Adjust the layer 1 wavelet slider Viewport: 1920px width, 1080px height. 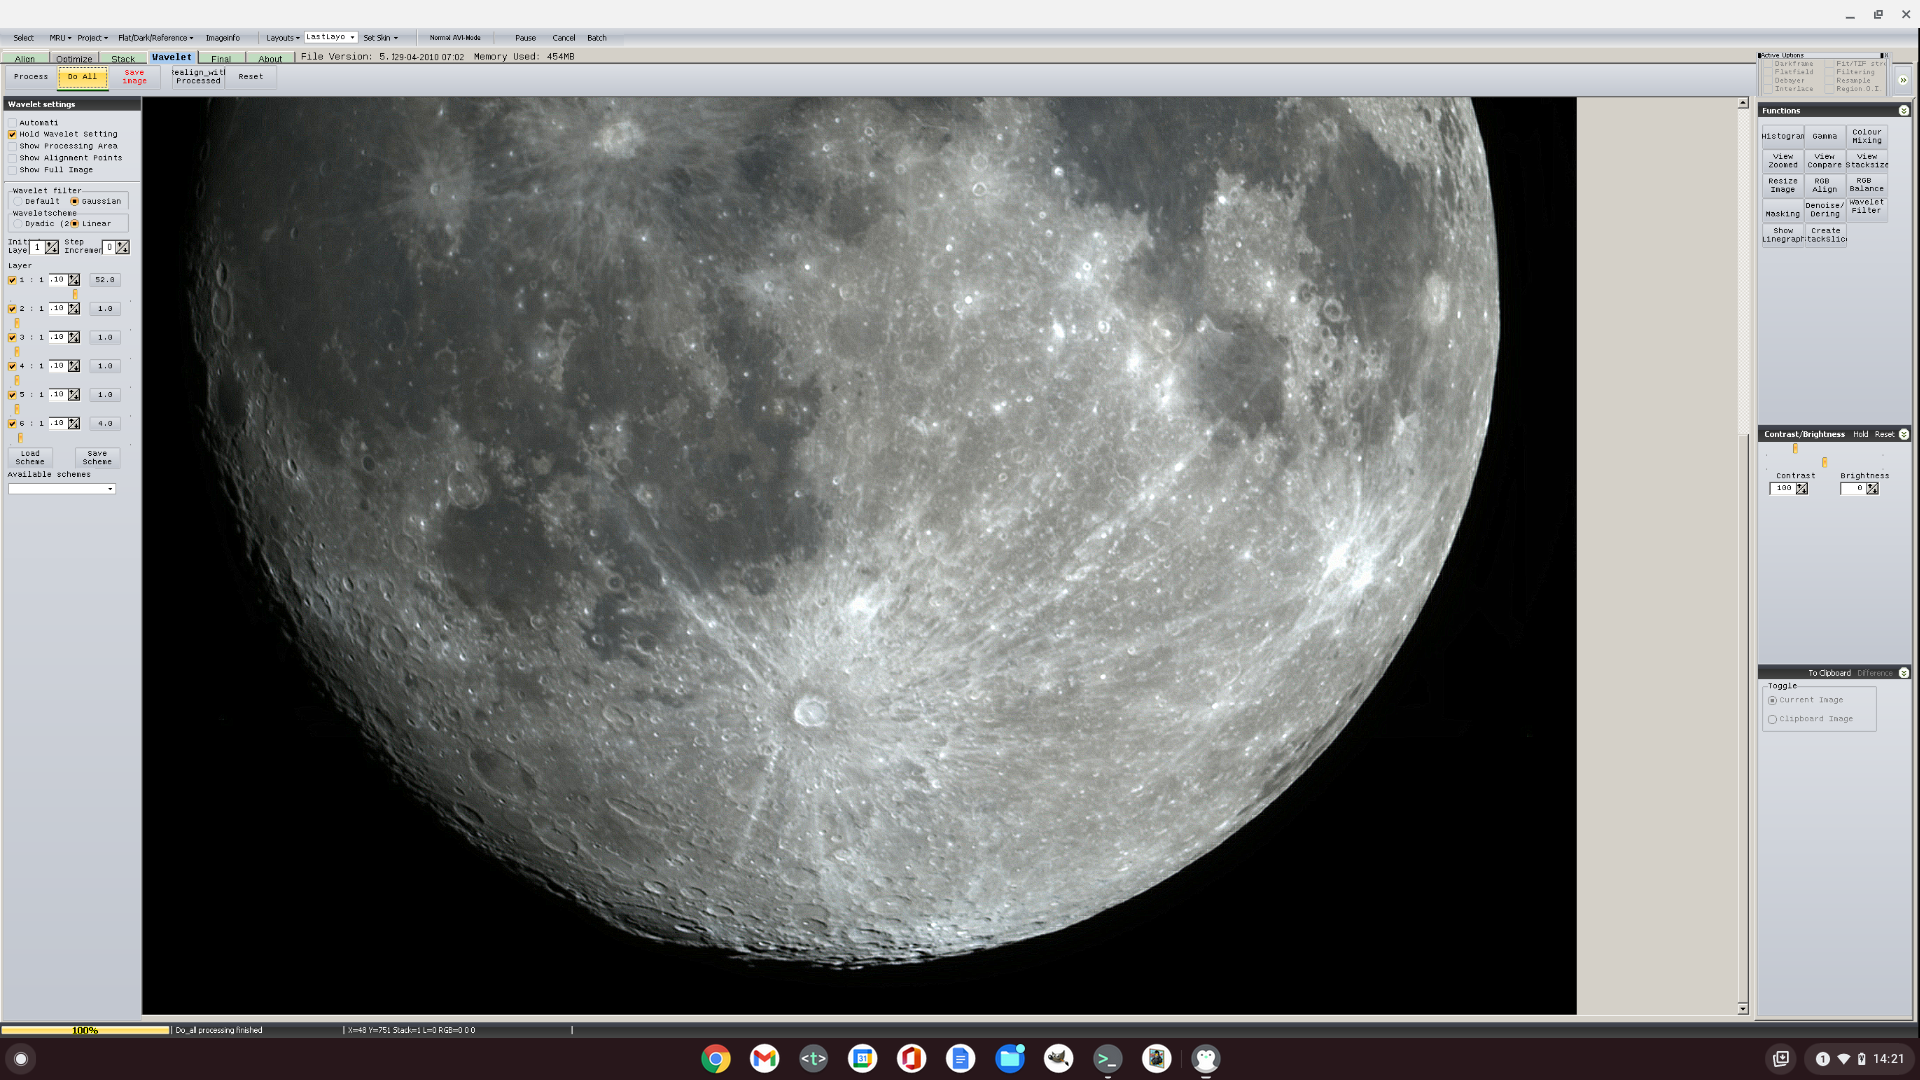click(75, 294)
